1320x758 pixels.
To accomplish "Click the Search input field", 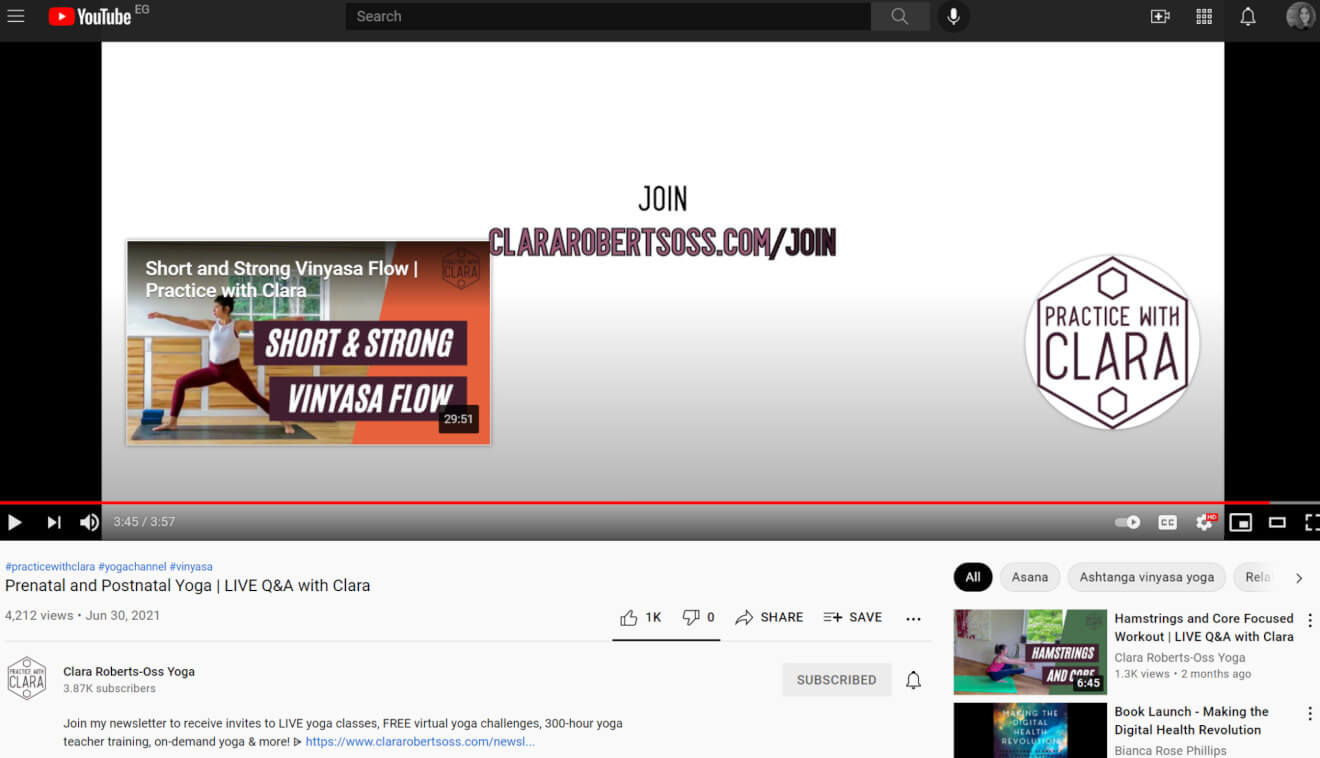I will click(608, 16).
